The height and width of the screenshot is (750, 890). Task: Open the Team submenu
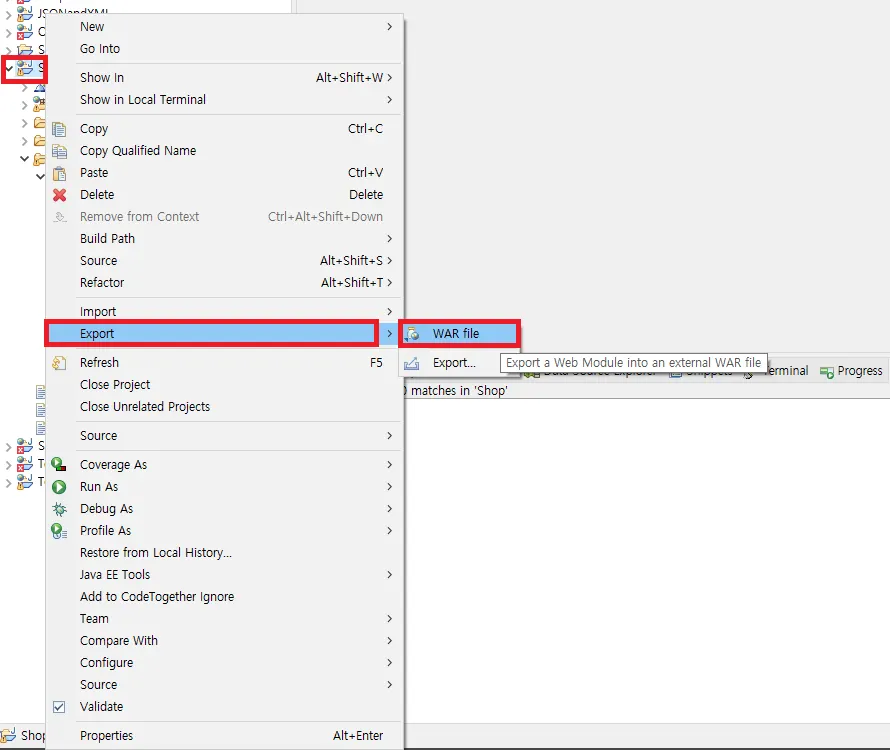[224, 619]
